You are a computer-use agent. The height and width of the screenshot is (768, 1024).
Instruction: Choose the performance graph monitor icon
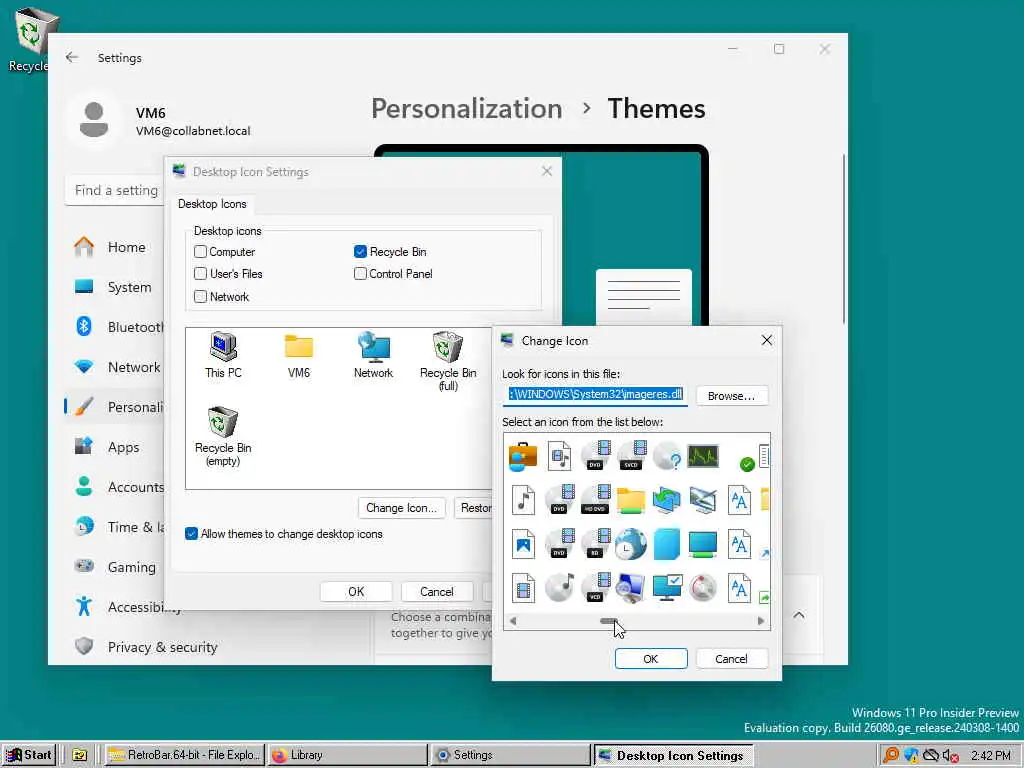(x=703, y=455)
